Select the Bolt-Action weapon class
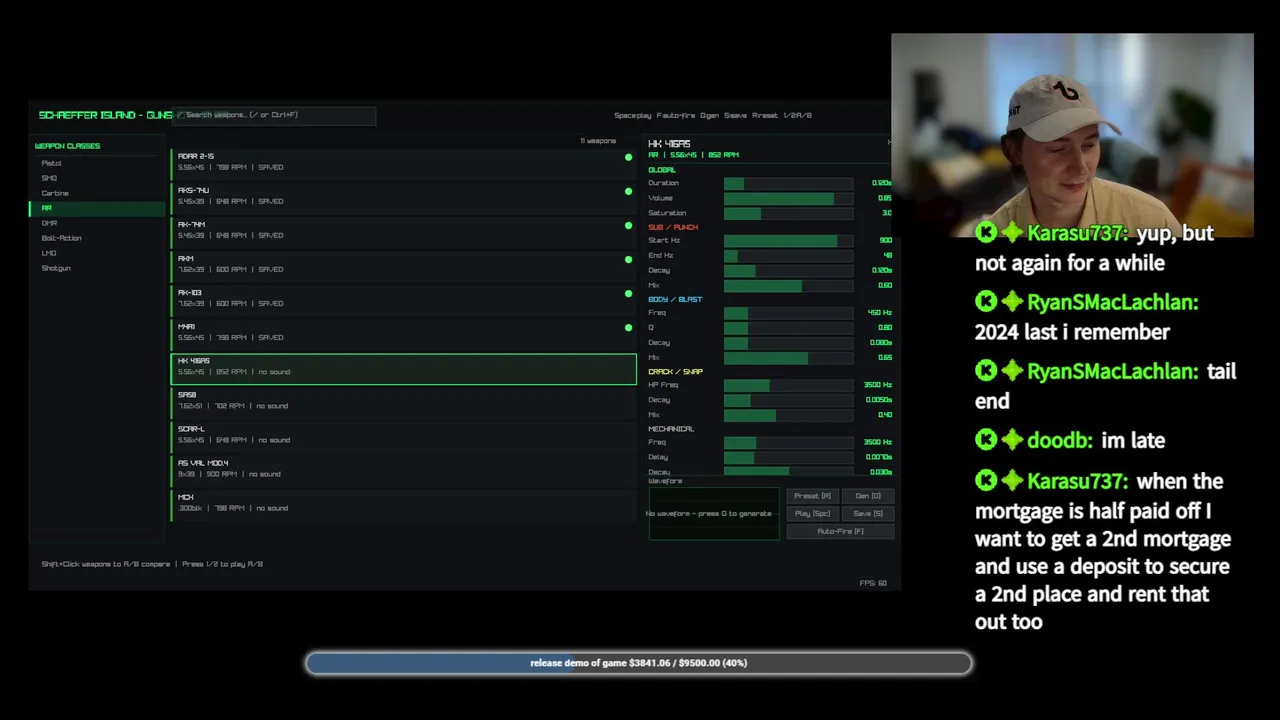The image size is (1280, 720). point(61,238)
